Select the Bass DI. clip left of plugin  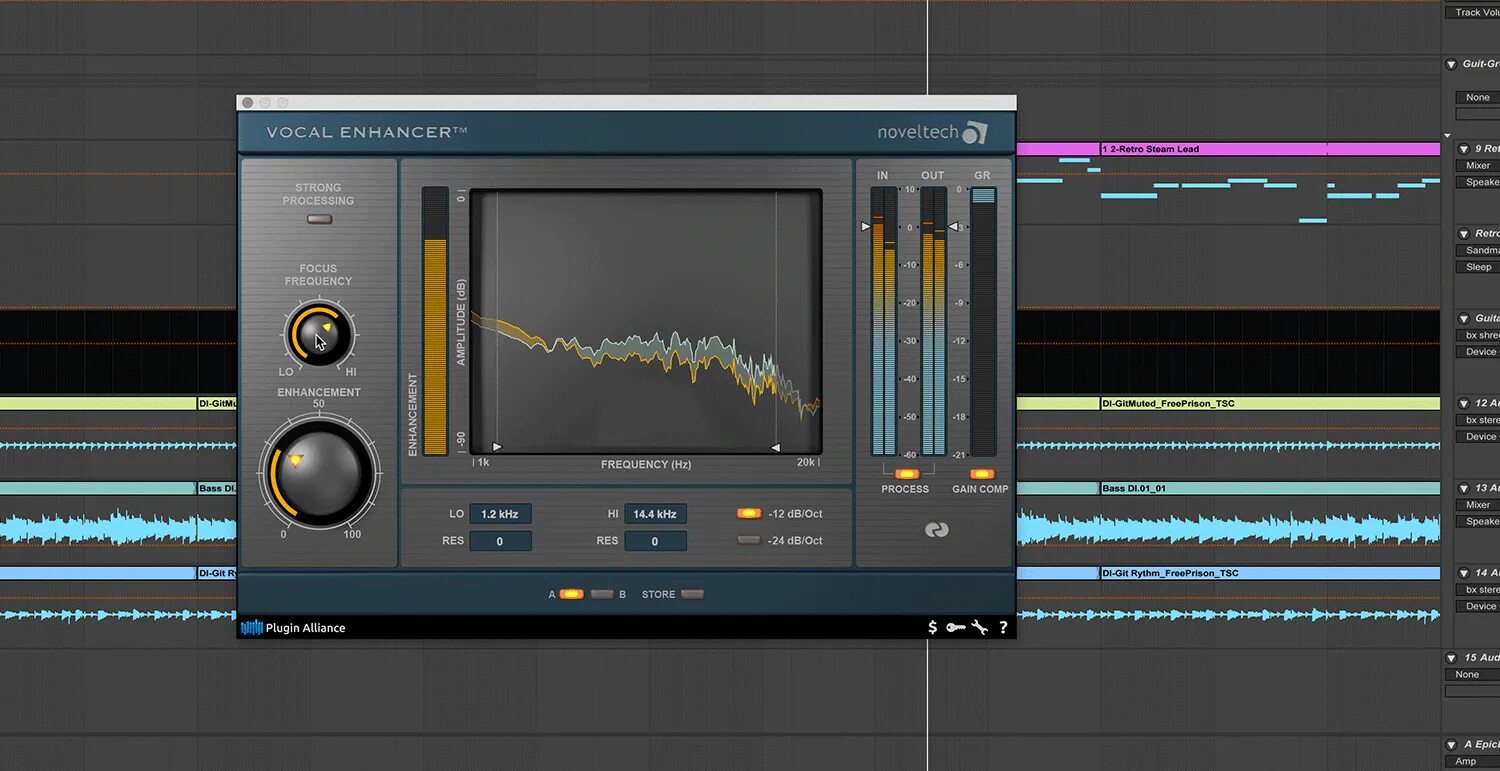217,488
